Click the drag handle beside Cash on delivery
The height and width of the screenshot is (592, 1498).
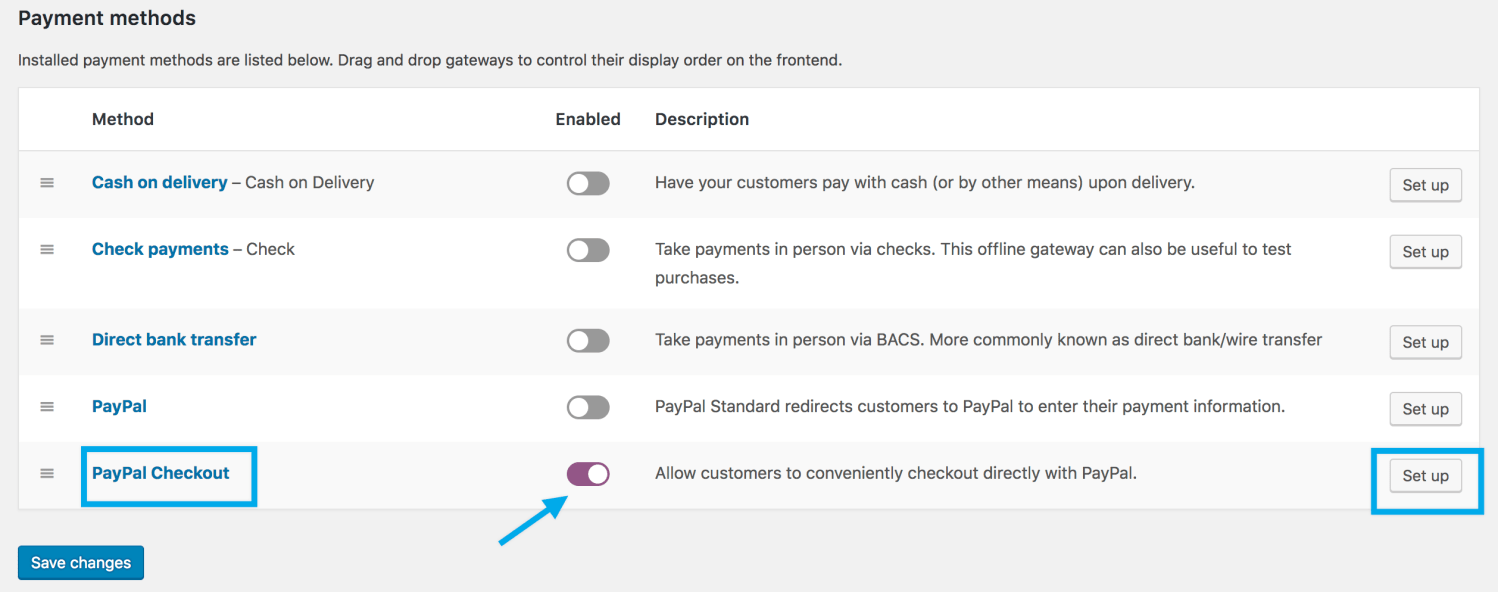pos(47,183)
